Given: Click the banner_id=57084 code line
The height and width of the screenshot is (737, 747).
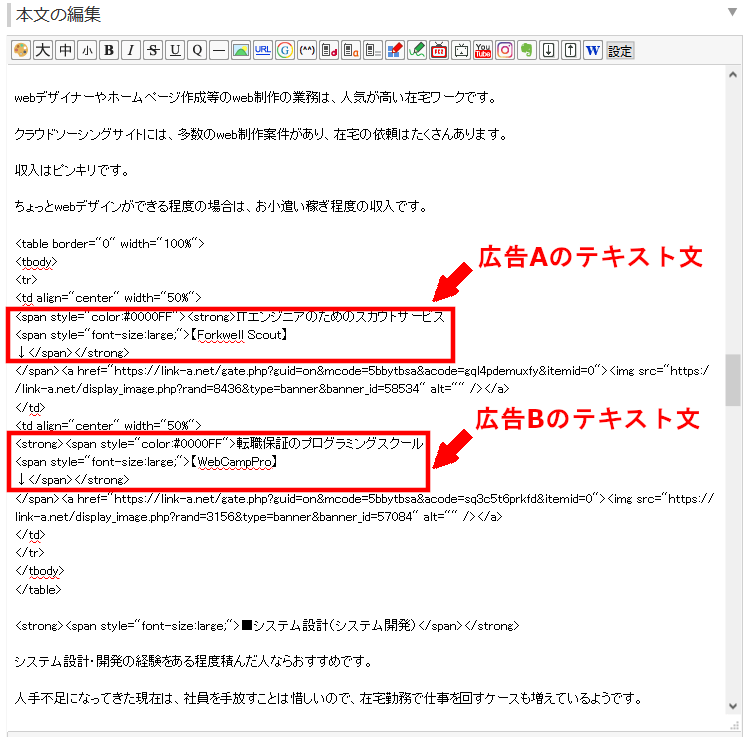Looking at the screenshot, I should (x=259, y=517).
